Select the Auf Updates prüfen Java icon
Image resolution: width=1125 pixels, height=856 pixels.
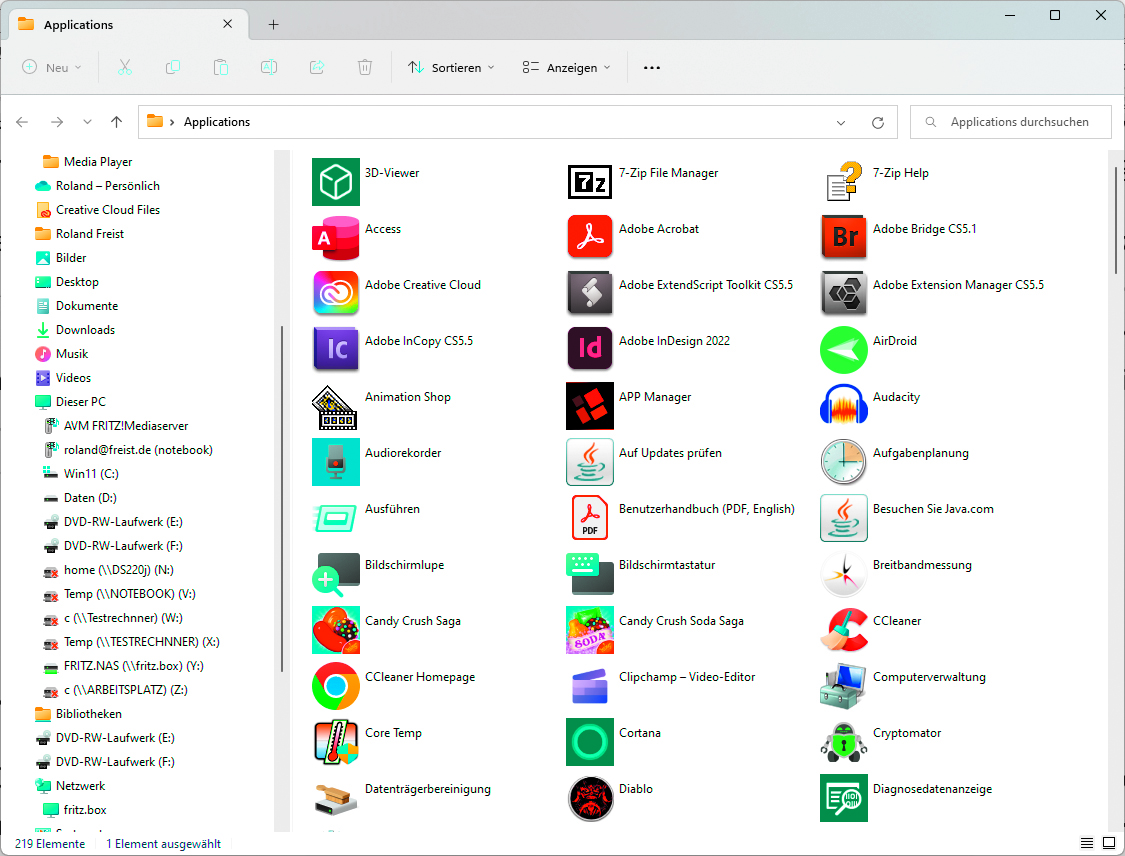pos(590,461)
